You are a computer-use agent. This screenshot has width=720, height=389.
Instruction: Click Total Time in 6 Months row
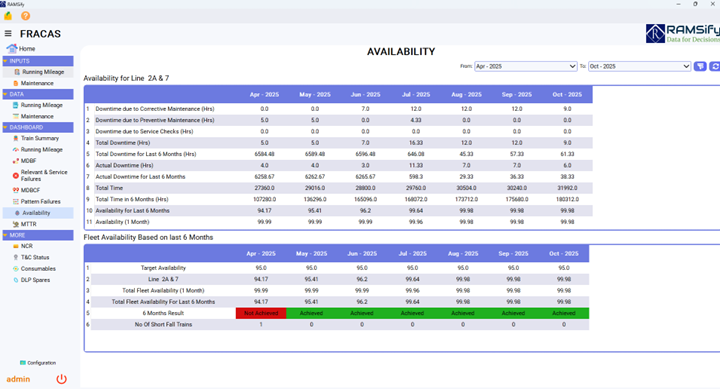pyautogui.click(x=338, y=199)
